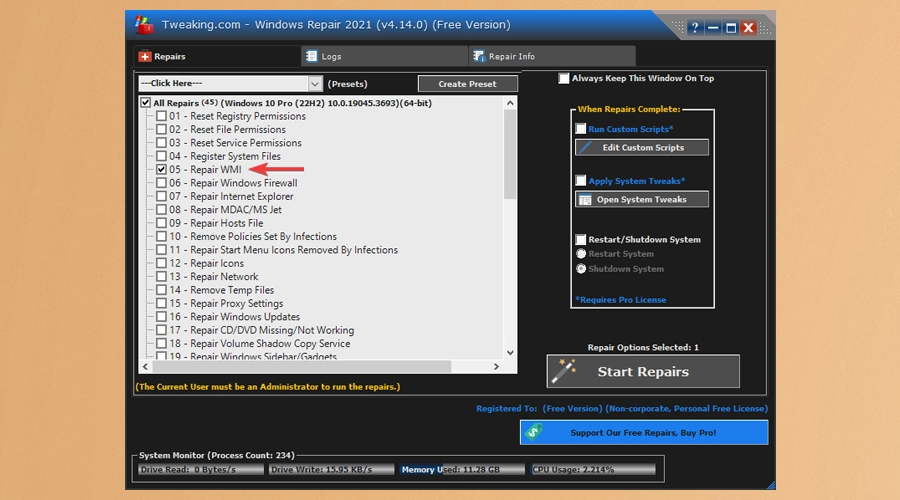Click the repairs list horizontal scrollbar thumb

pyautogui.click(x=302, y=366)
